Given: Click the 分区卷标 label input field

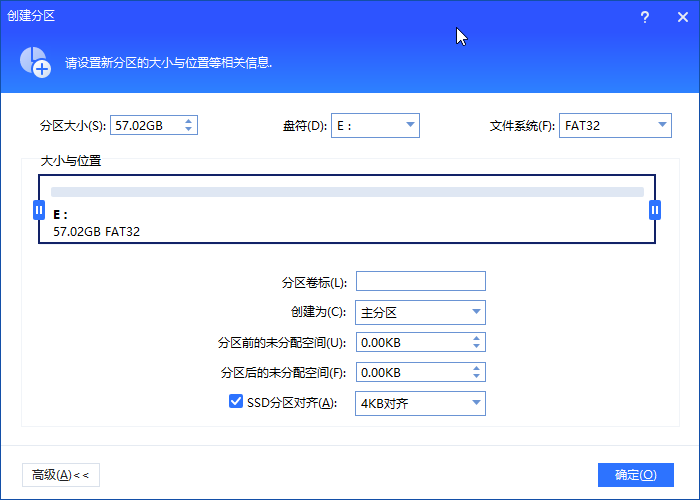Looking at the screenshot, I should (420, 281).
